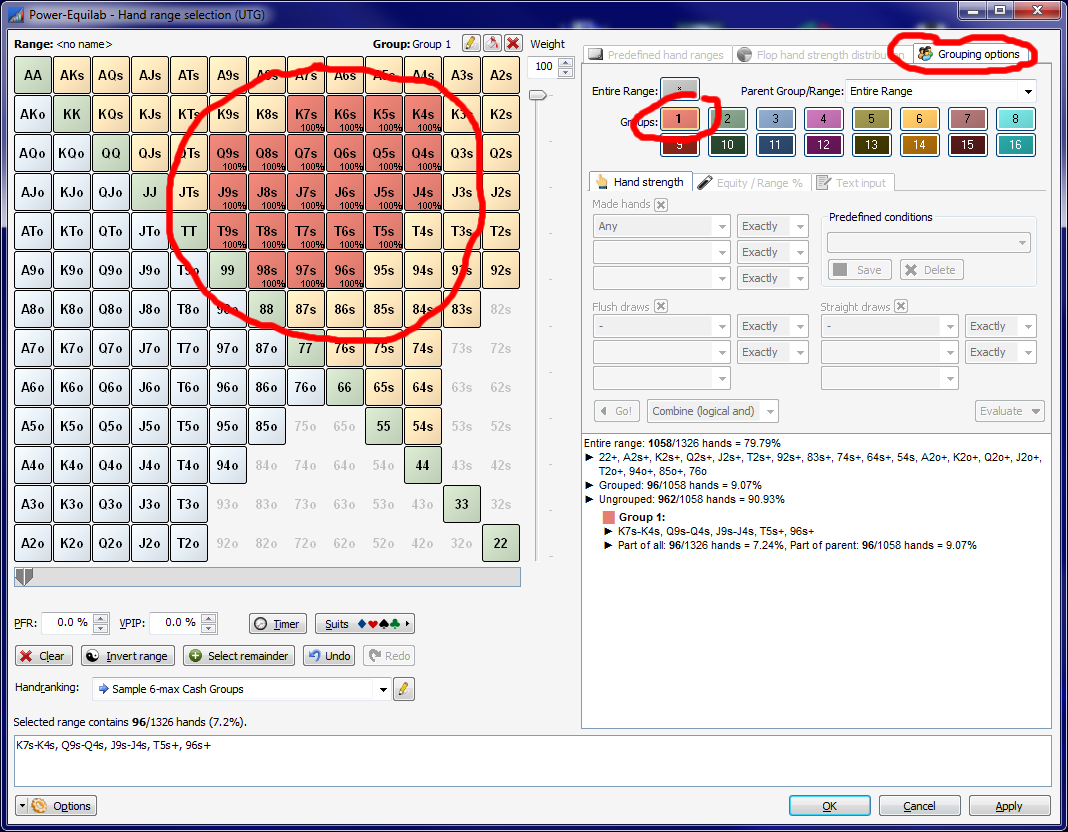Viewport: 1068px width, 832px height.
Task: Switch to Predefined hand ranges tab
Action: click(657, 54)
